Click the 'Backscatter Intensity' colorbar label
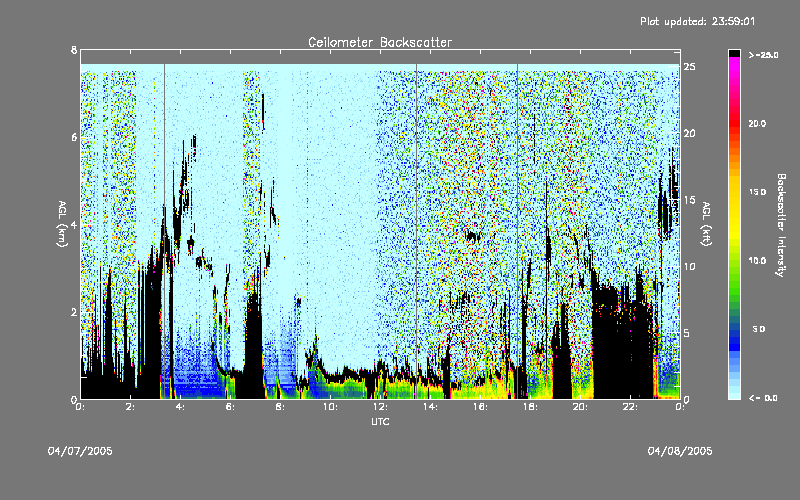Screen dimensions: 800x500 click(x=781, y=225)
